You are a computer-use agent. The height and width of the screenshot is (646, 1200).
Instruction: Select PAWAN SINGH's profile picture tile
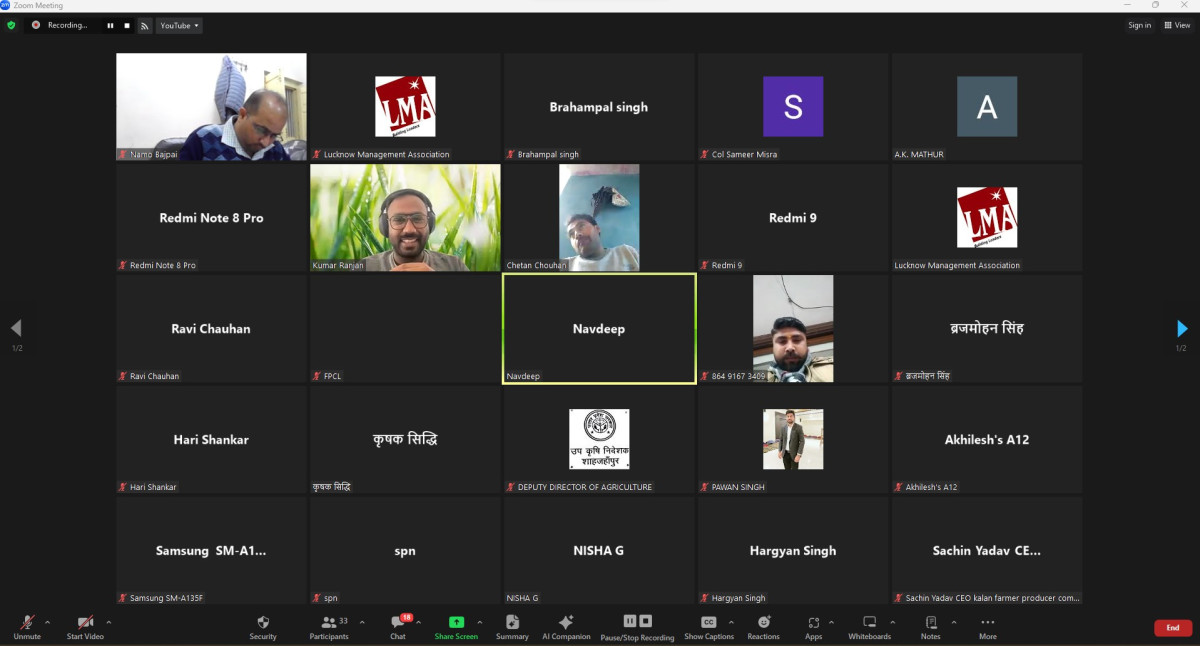[793, 440]
